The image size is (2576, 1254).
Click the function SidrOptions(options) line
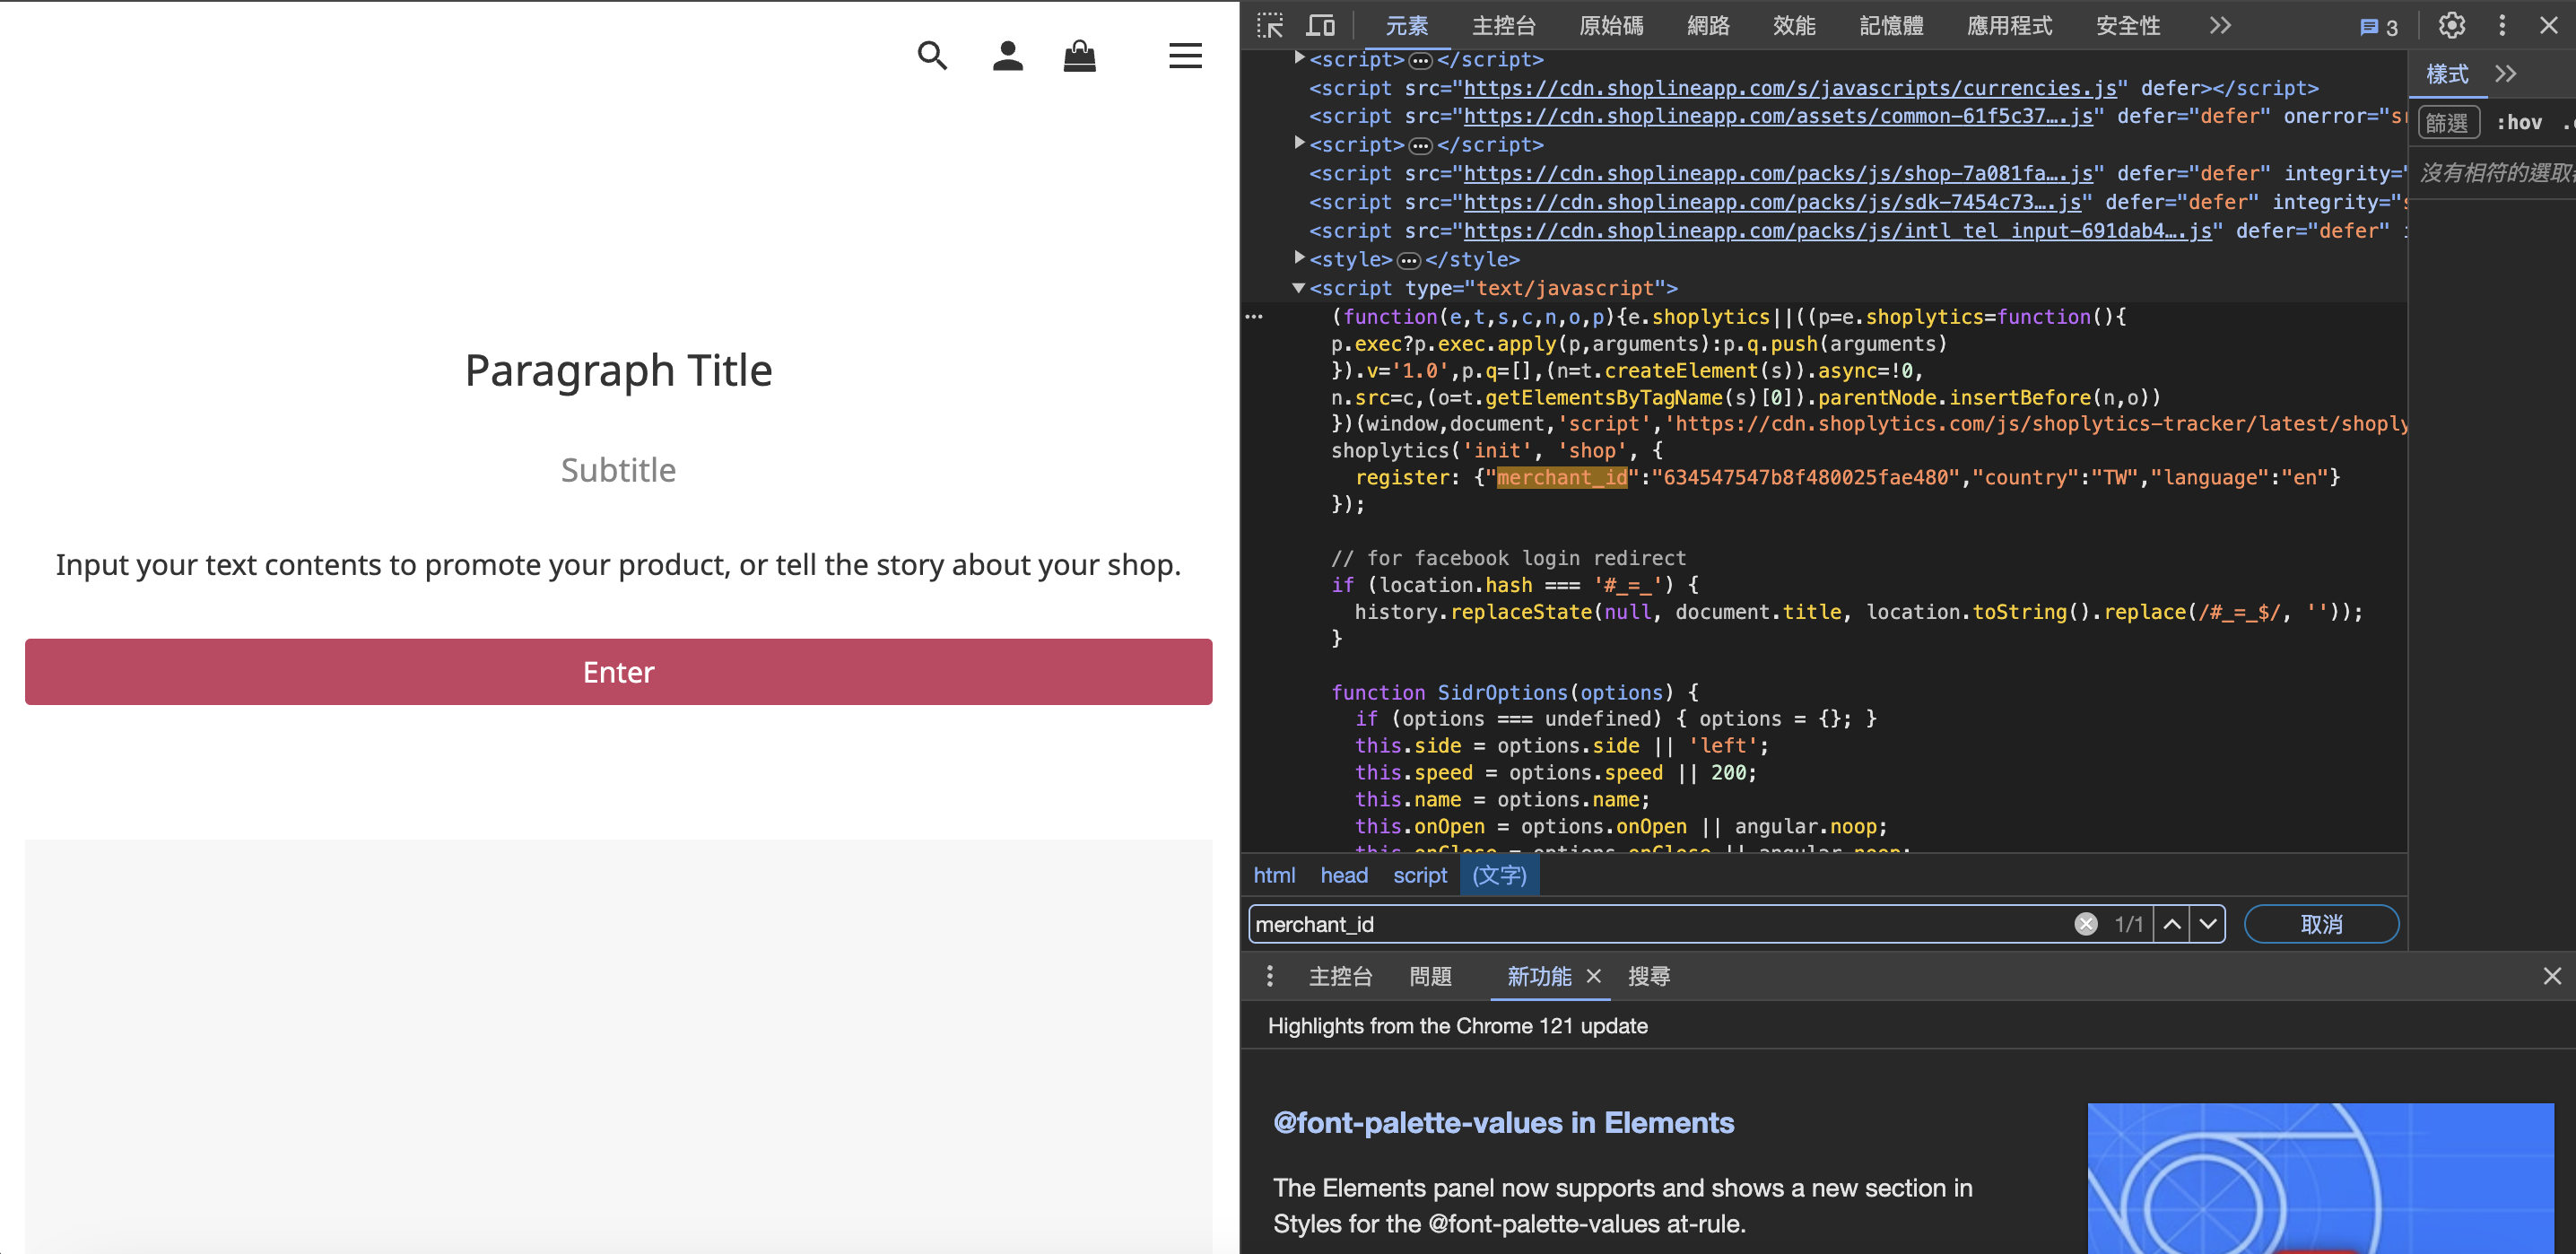[1514, 692]
